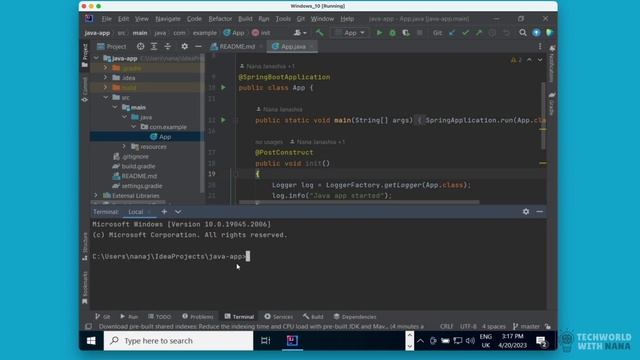Open the File menu

[106, 19]
